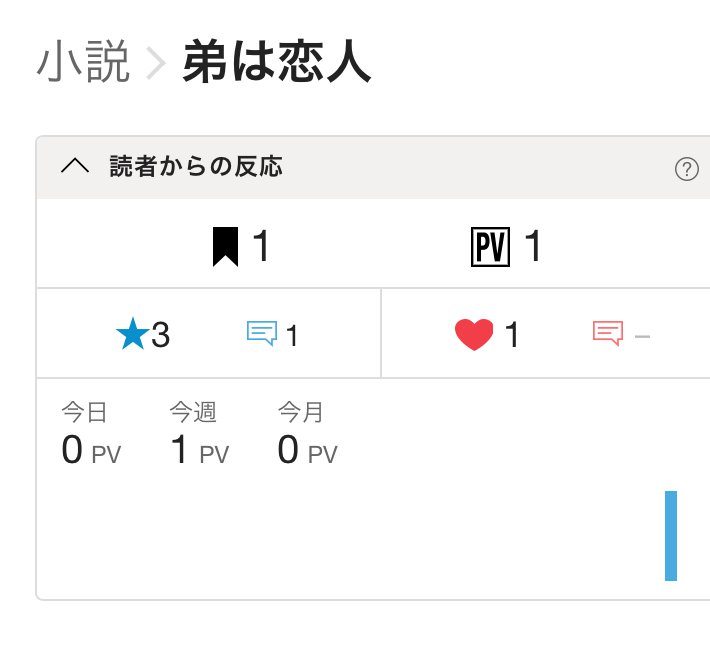Click the blue bar in PV chart

[671, 536]
